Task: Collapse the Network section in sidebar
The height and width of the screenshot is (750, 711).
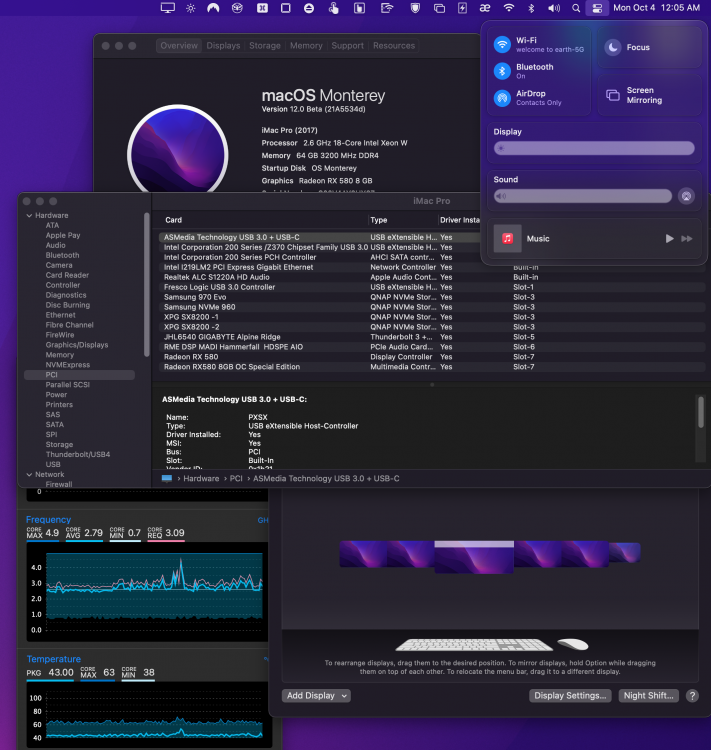Action: 30,474
